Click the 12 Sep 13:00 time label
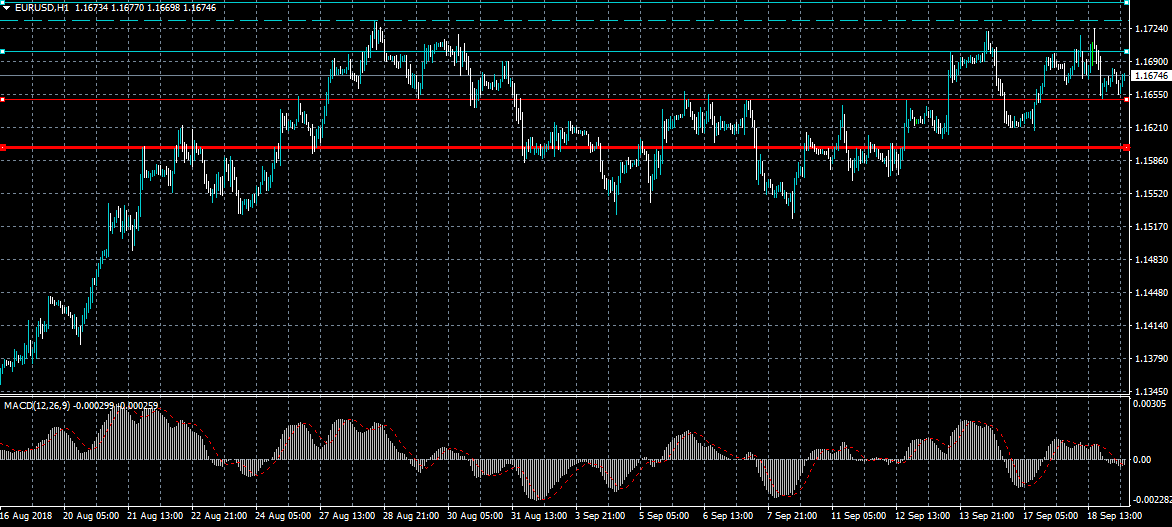The image size is (1172, 527). 922,517
